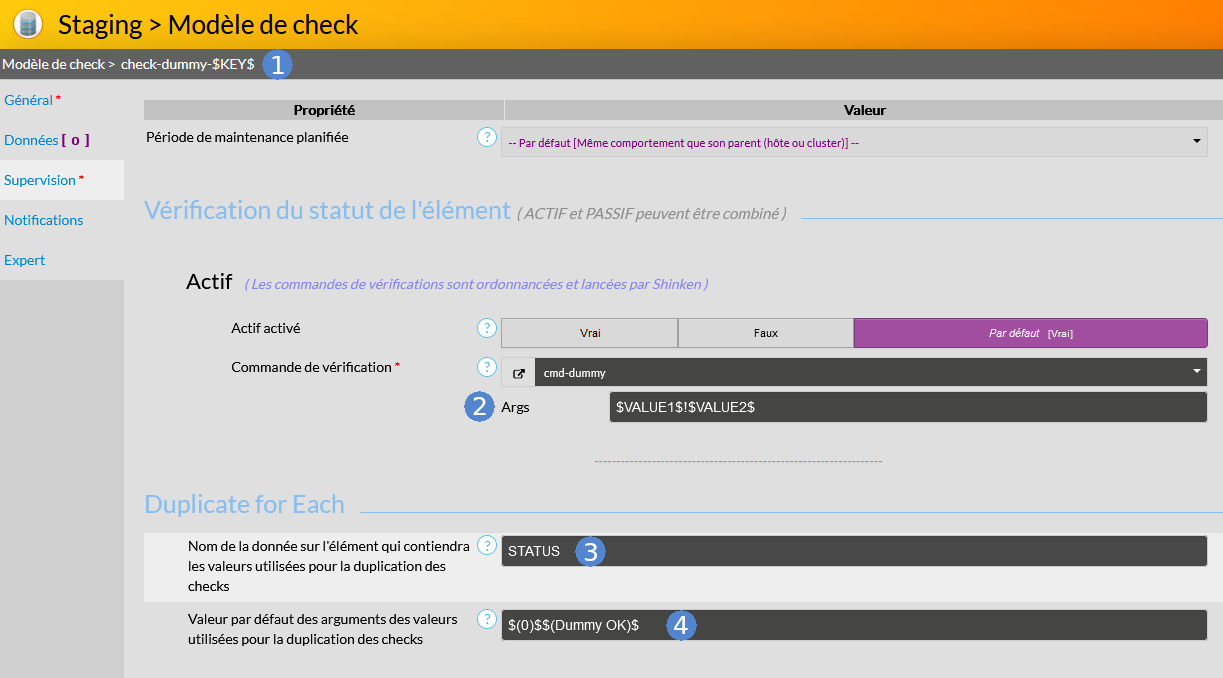Go to the Notifications tab
This screenshot has width=1223, height=678.
43,220
